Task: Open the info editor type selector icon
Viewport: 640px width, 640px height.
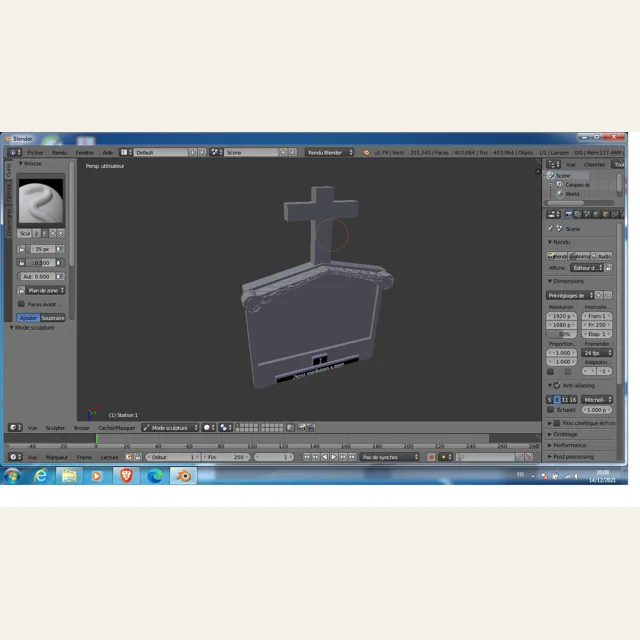Action: (x=13, y=152)
